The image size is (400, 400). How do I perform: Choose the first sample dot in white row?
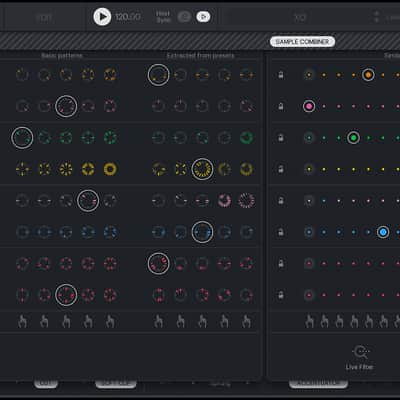[309, 201]
